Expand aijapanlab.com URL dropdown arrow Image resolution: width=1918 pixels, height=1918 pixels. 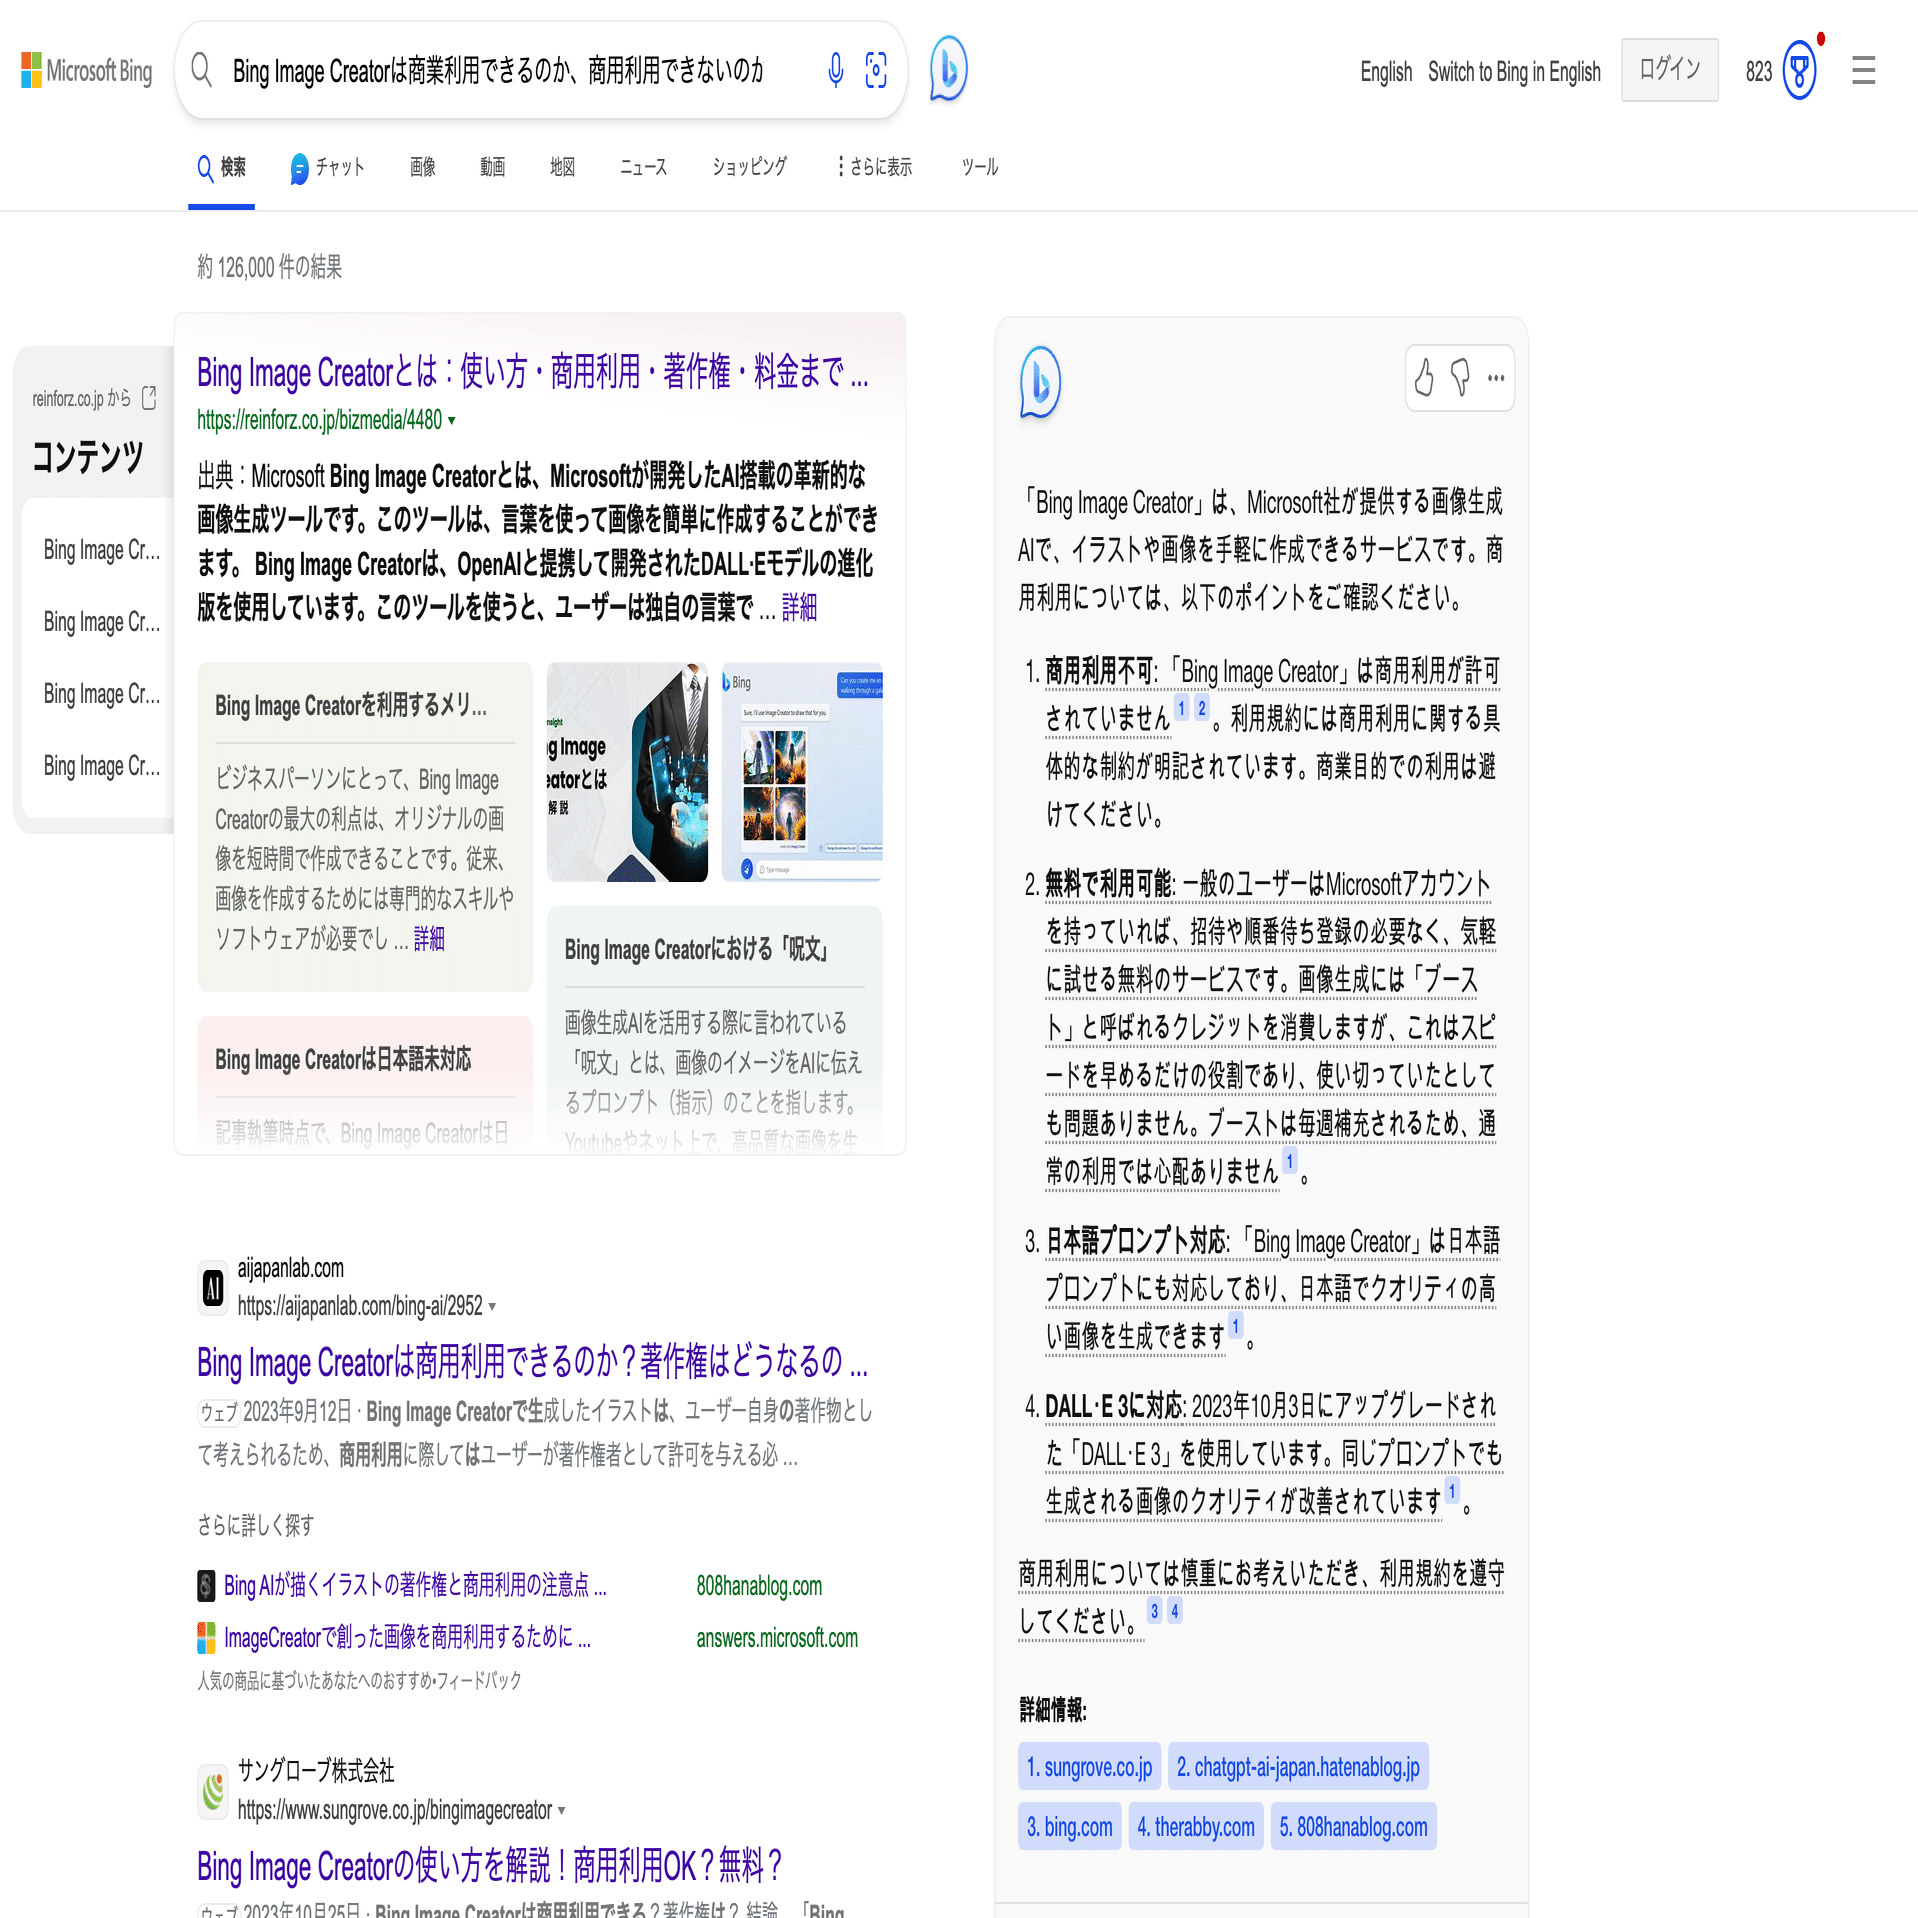(492, 1307)
